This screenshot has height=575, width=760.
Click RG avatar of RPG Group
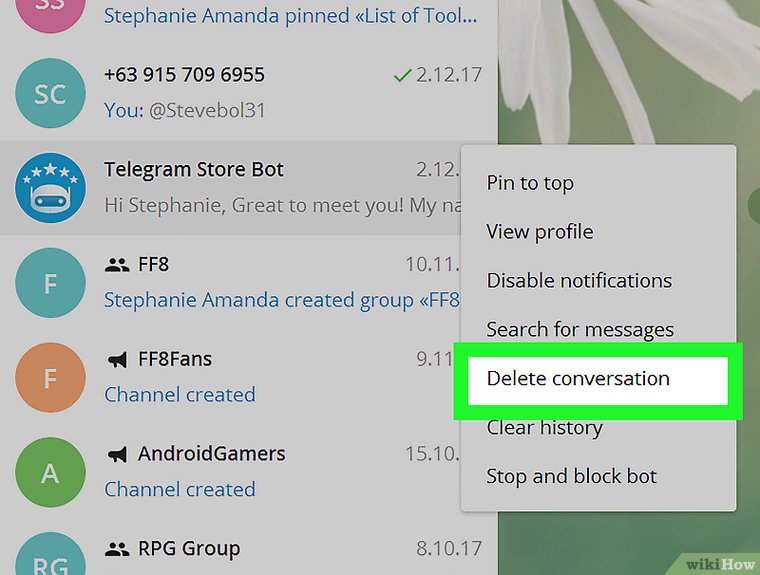50,554
